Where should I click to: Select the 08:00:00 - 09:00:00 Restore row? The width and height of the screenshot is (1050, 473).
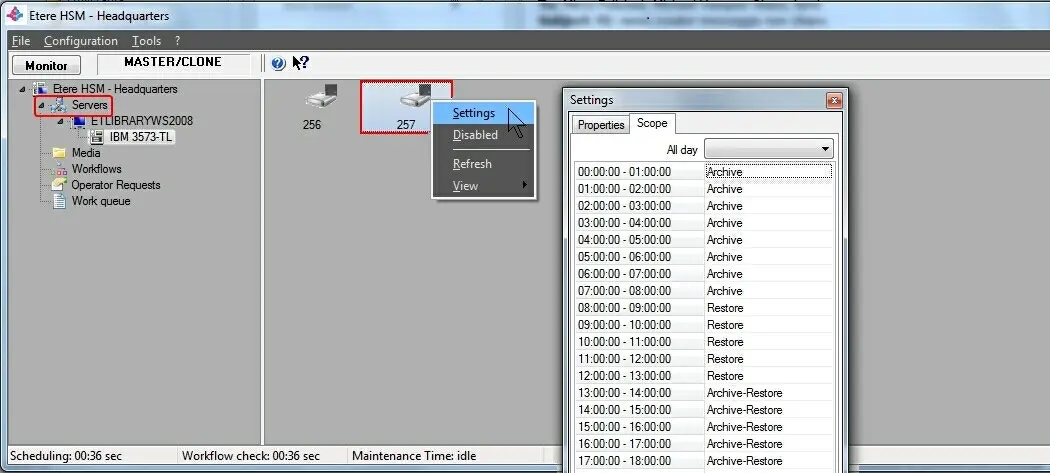[x=703, y=308]
